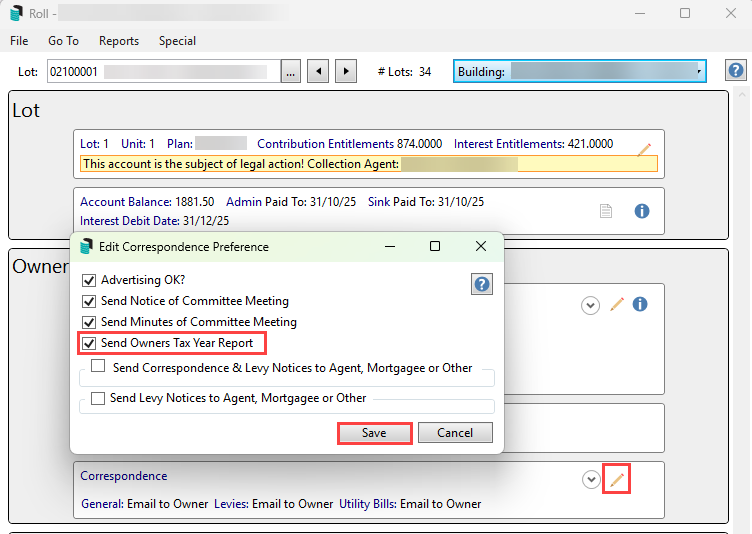The width and height of the screenshot is (752, 534).
Task: Click Sink Paid To: 31/10/25
Action: pos(426,202)
